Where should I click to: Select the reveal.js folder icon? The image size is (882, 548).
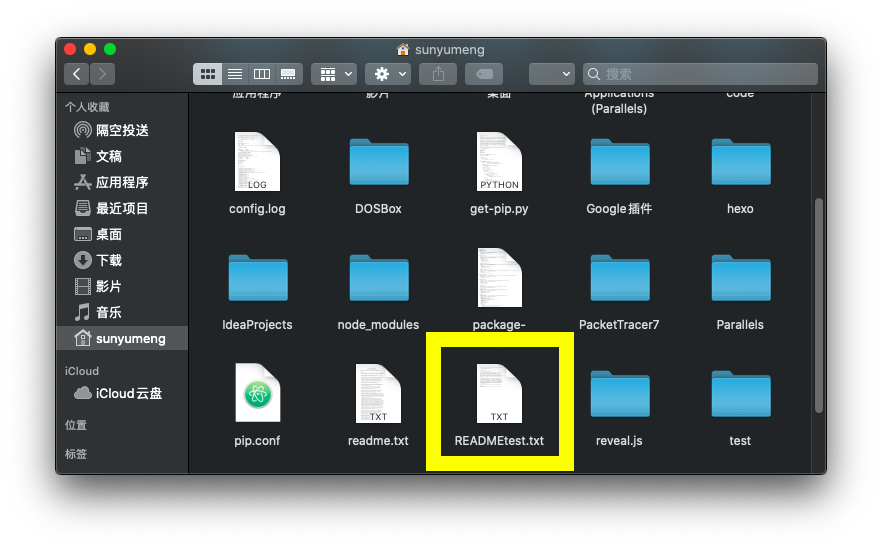619,394
